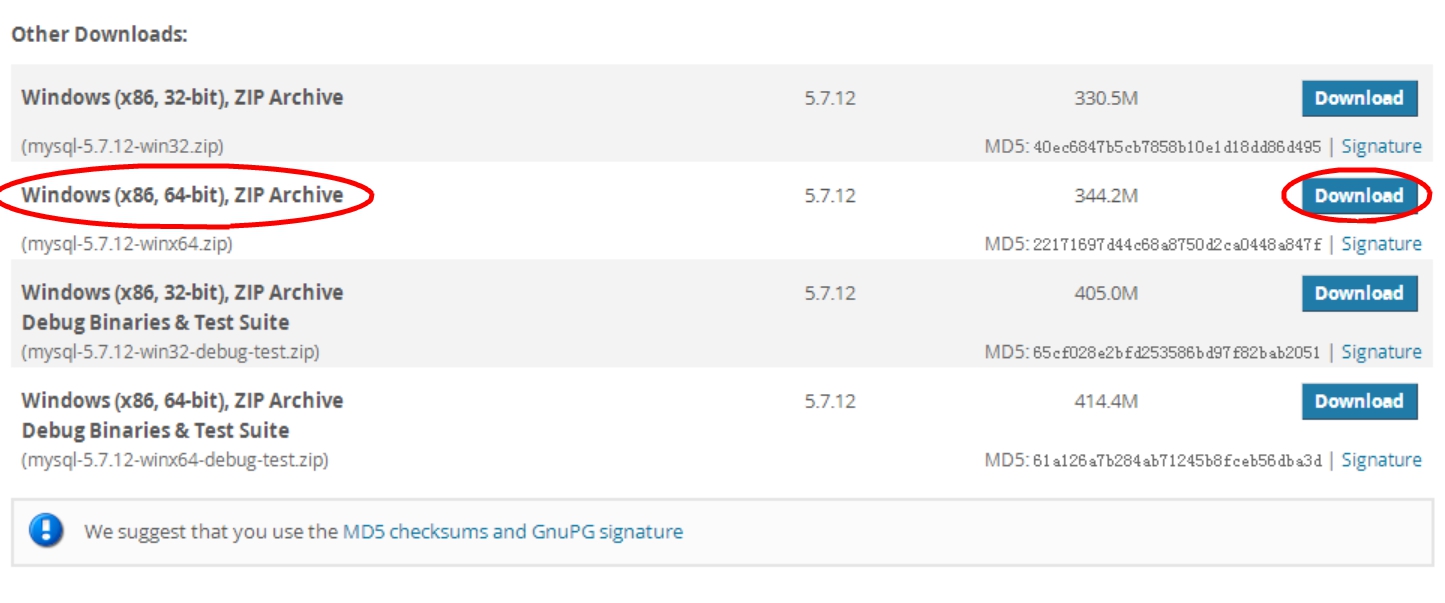Open MD5 checksums and GnuPG signature link

[513, 532]
